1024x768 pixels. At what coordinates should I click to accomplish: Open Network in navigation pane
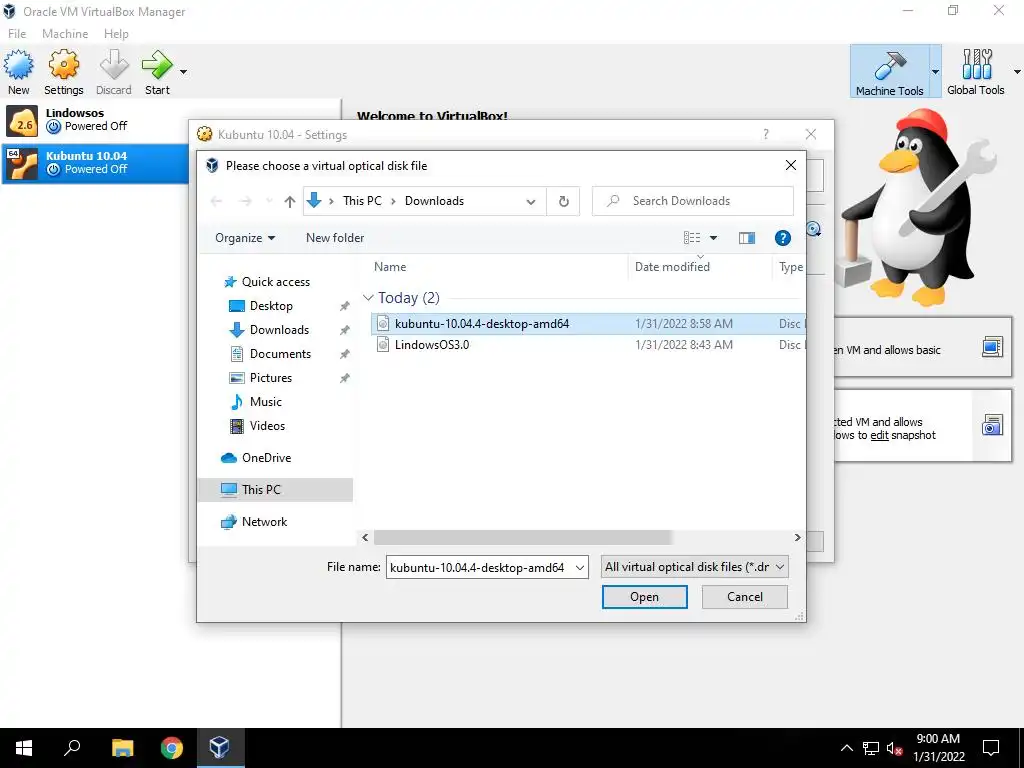tap(264, 522)
